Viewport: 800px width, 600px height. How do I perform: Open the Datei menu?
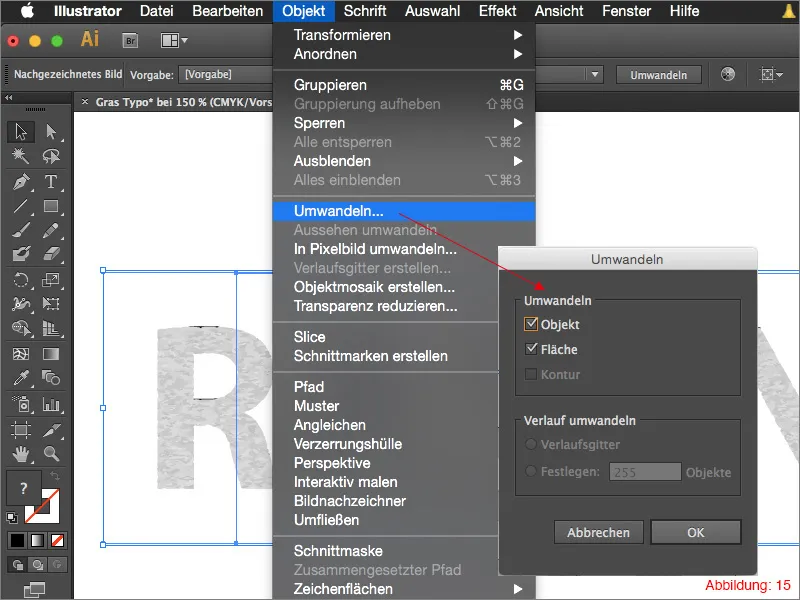[157, 11]
